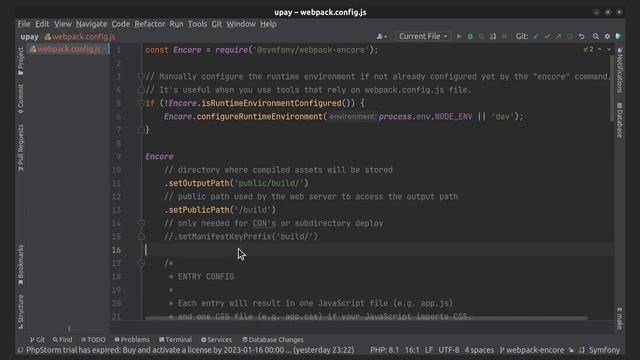This screenshot has height=360, width=640.
Task: Collapse the block comment fold on line 17
Action: [x=141, y=263]
